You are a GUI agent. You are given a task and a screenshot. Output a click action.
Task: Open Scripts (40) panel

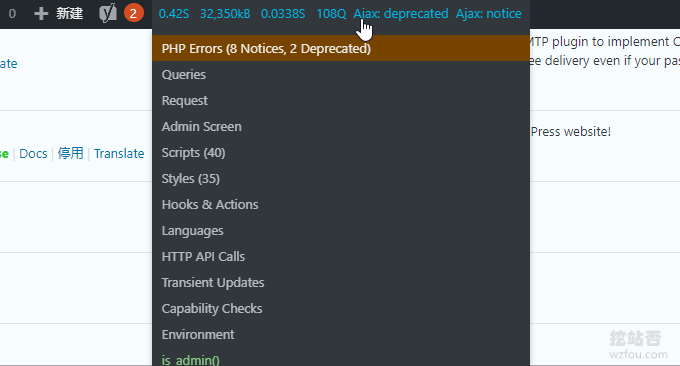340,152
